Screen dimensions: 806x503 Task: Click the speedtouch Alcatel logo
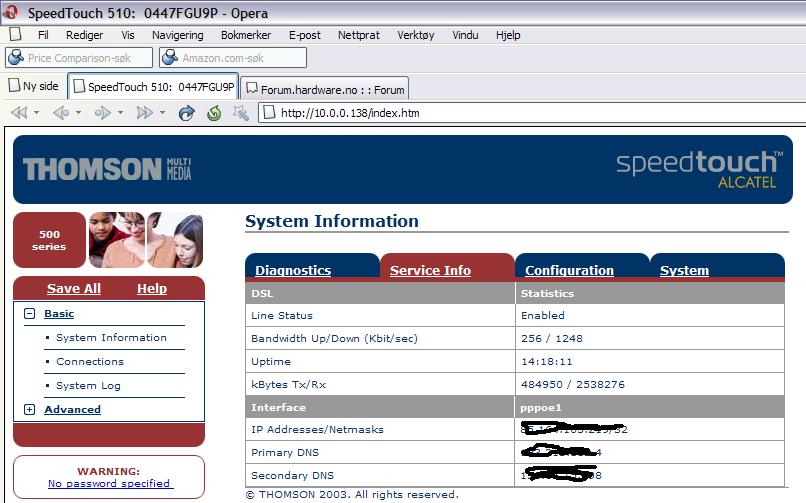click(700, 170)
